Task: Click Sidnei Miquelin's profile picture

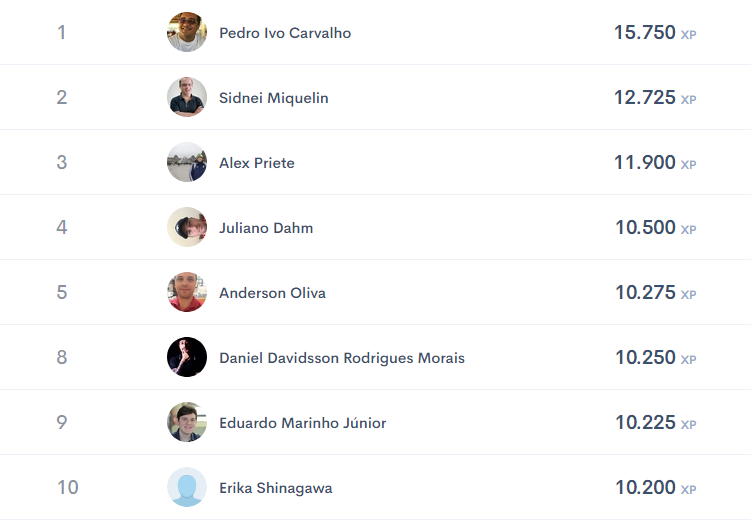Action: tap(187, 97)
